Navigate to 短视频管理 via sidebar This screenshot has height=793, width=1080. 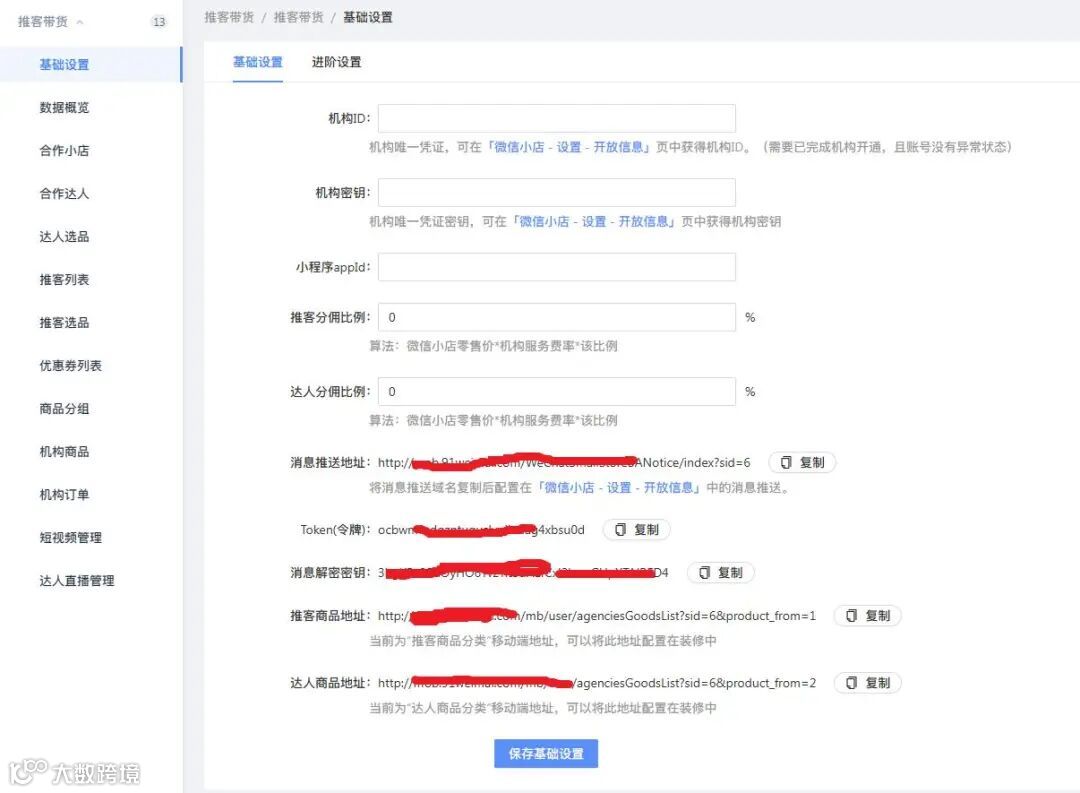click(x=69, y=537)
